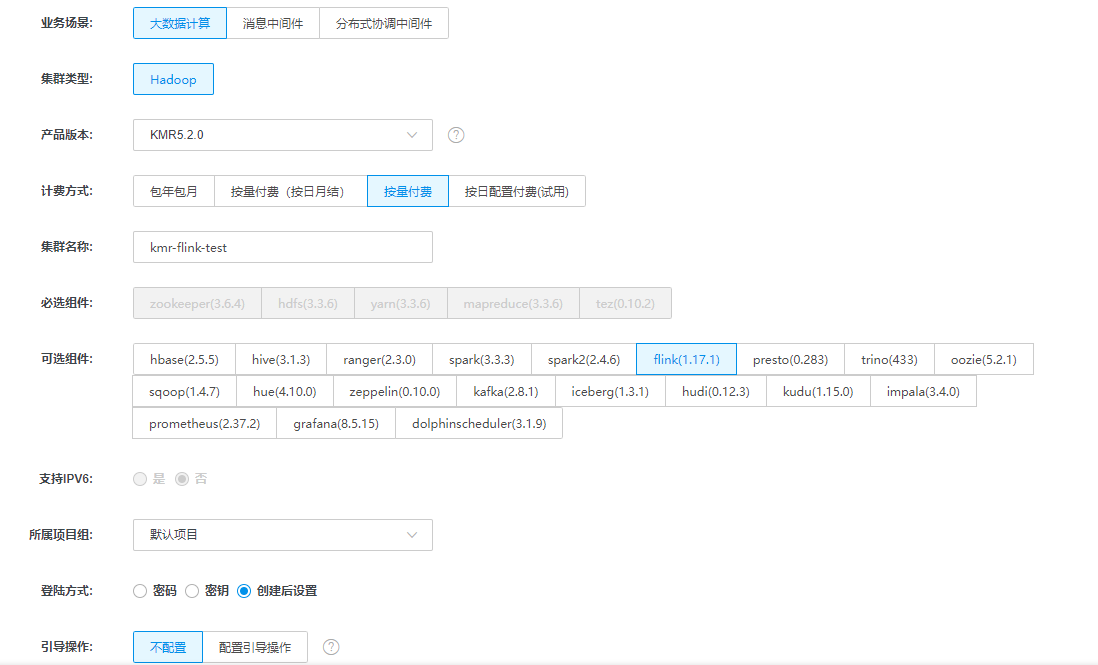Switch to 消息中间件 business scenario
1098x665 pixels.
coord(273,23)
